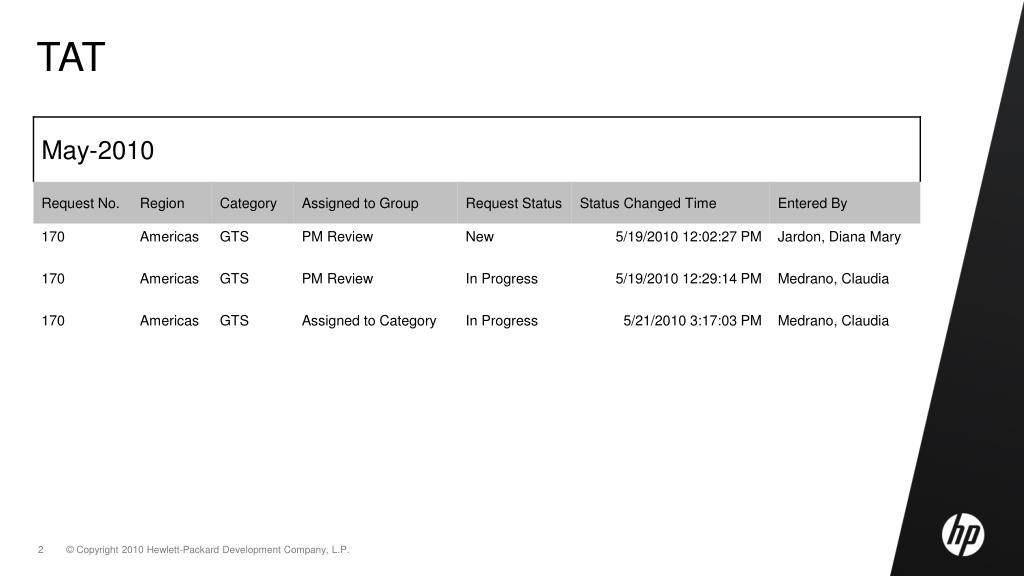Select Medrano, Claudia in the last row
The width and height of the screenshot is (1024, 576).
pos(833,321)
